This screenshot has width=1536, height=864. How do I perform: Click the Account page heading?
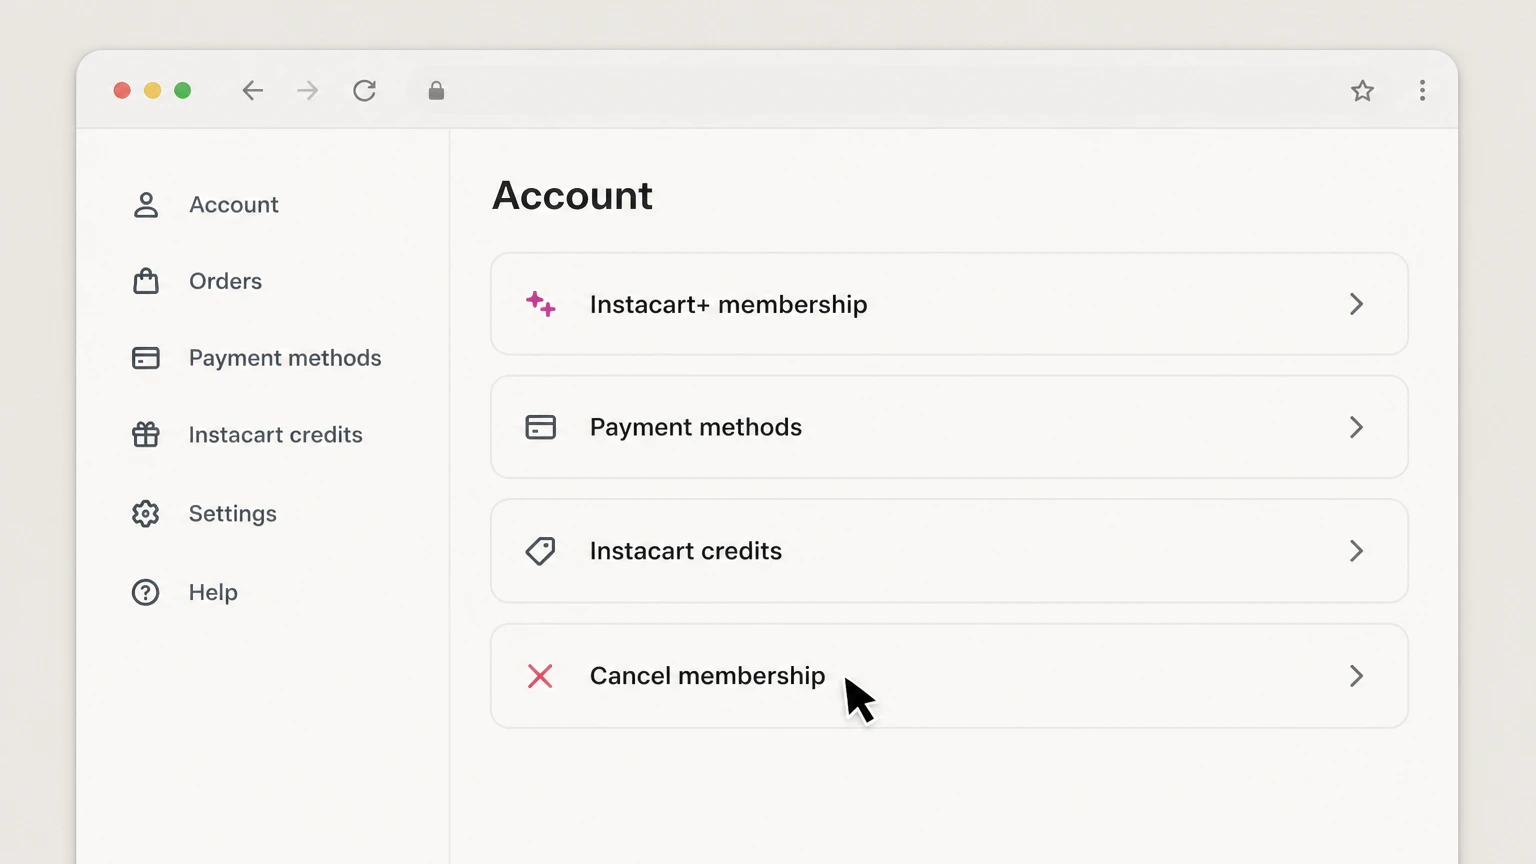pyautogui.click(x=572, y=195)
